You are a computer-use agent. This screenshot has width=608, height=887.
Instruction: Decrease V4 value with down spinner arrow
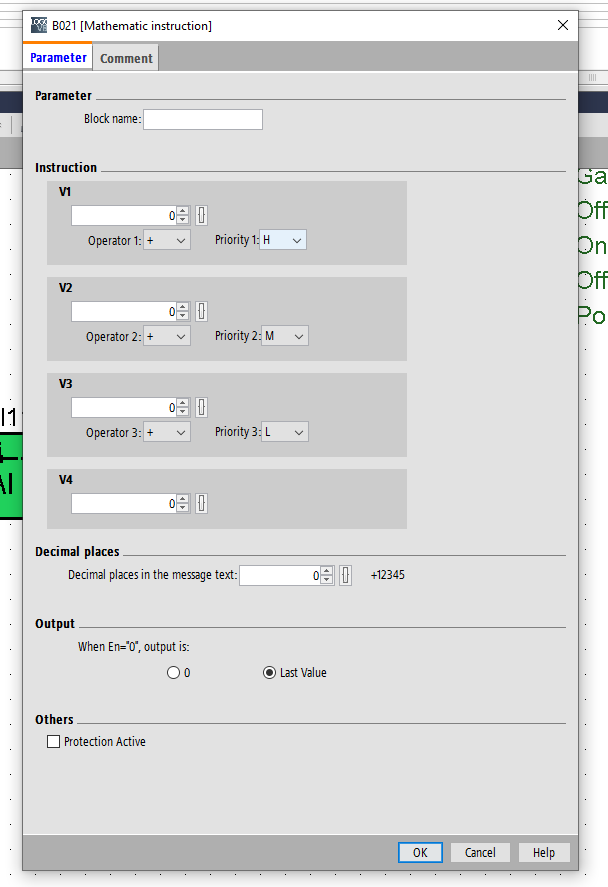(x=183, y=508)
